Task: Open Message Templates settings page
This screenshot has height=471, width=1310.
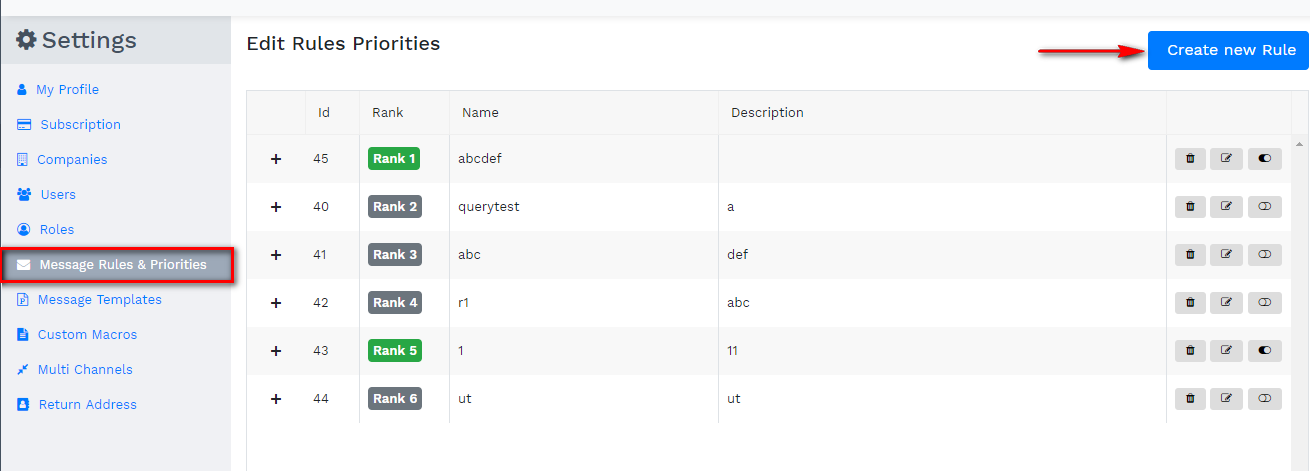Action: tap(99, 300)
